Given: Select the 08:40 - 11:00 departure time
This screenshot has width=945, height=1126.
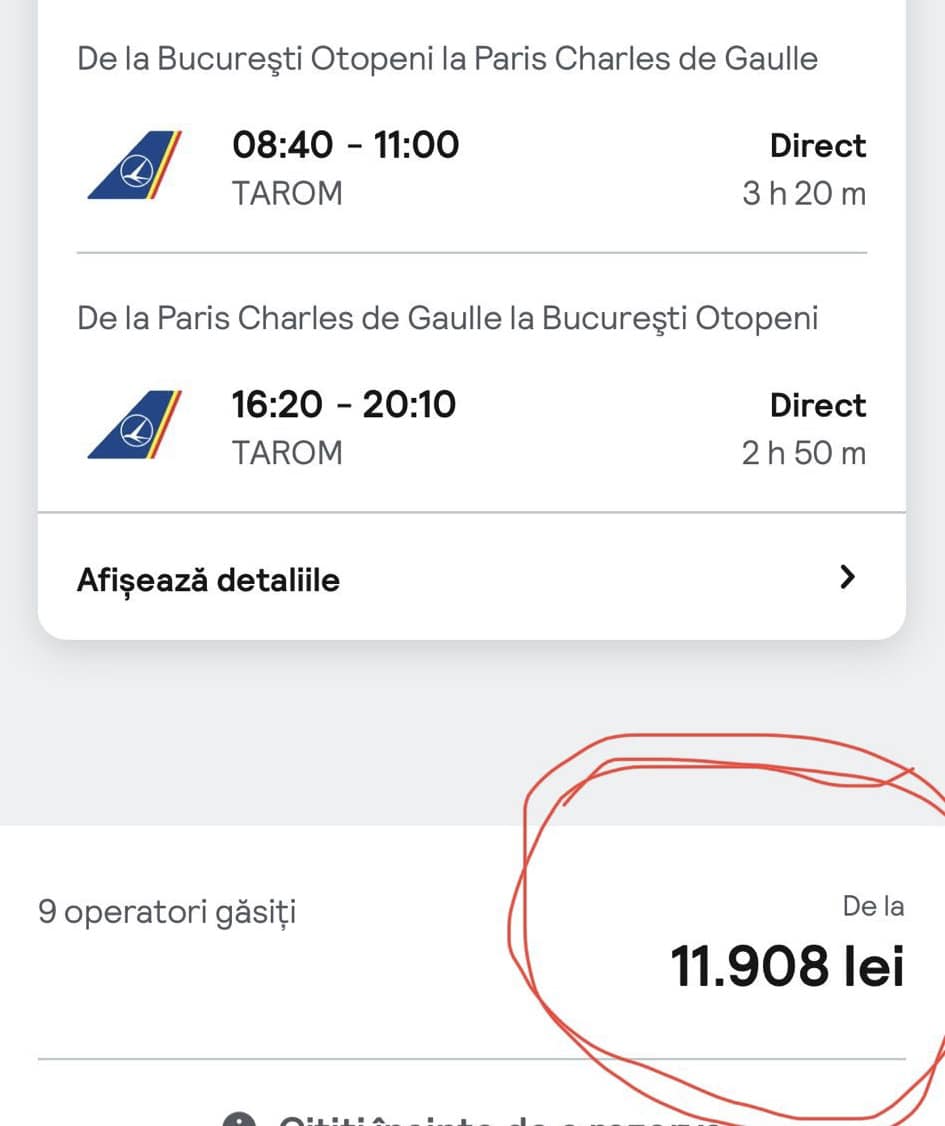Looking at the screenshot, I should tap(345, 146).
